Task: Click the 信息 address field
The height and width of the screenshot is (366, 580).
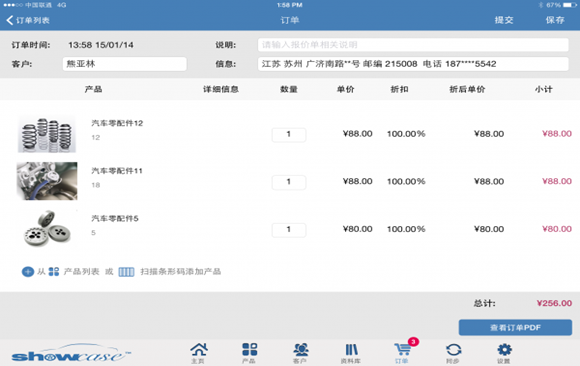Action: pyautogui.click(x=413, y=64)
